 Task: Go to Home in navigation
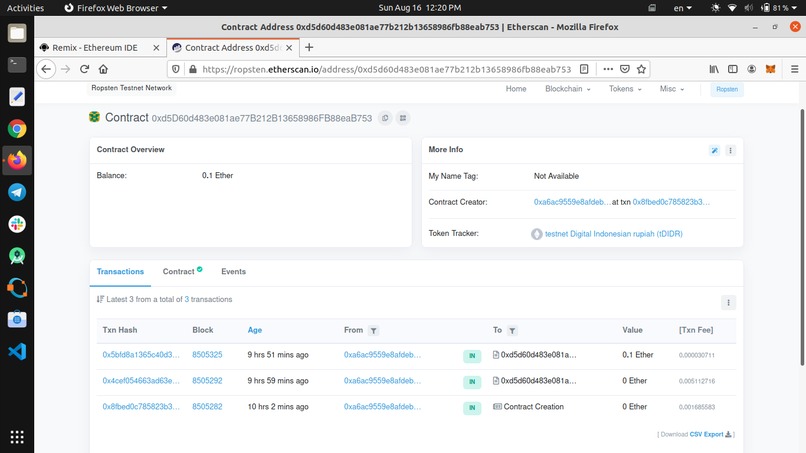(516, 89)
